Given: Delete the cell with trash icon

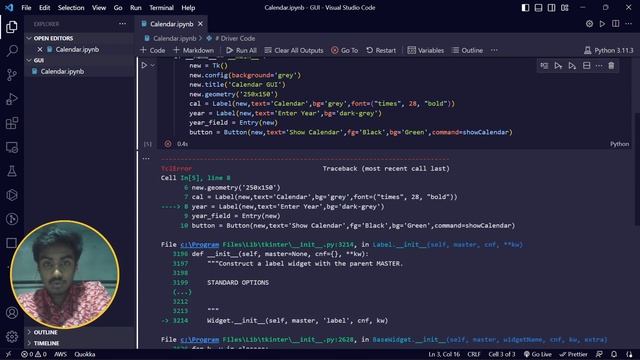Looking at the screenshot, I should (611, 66).
